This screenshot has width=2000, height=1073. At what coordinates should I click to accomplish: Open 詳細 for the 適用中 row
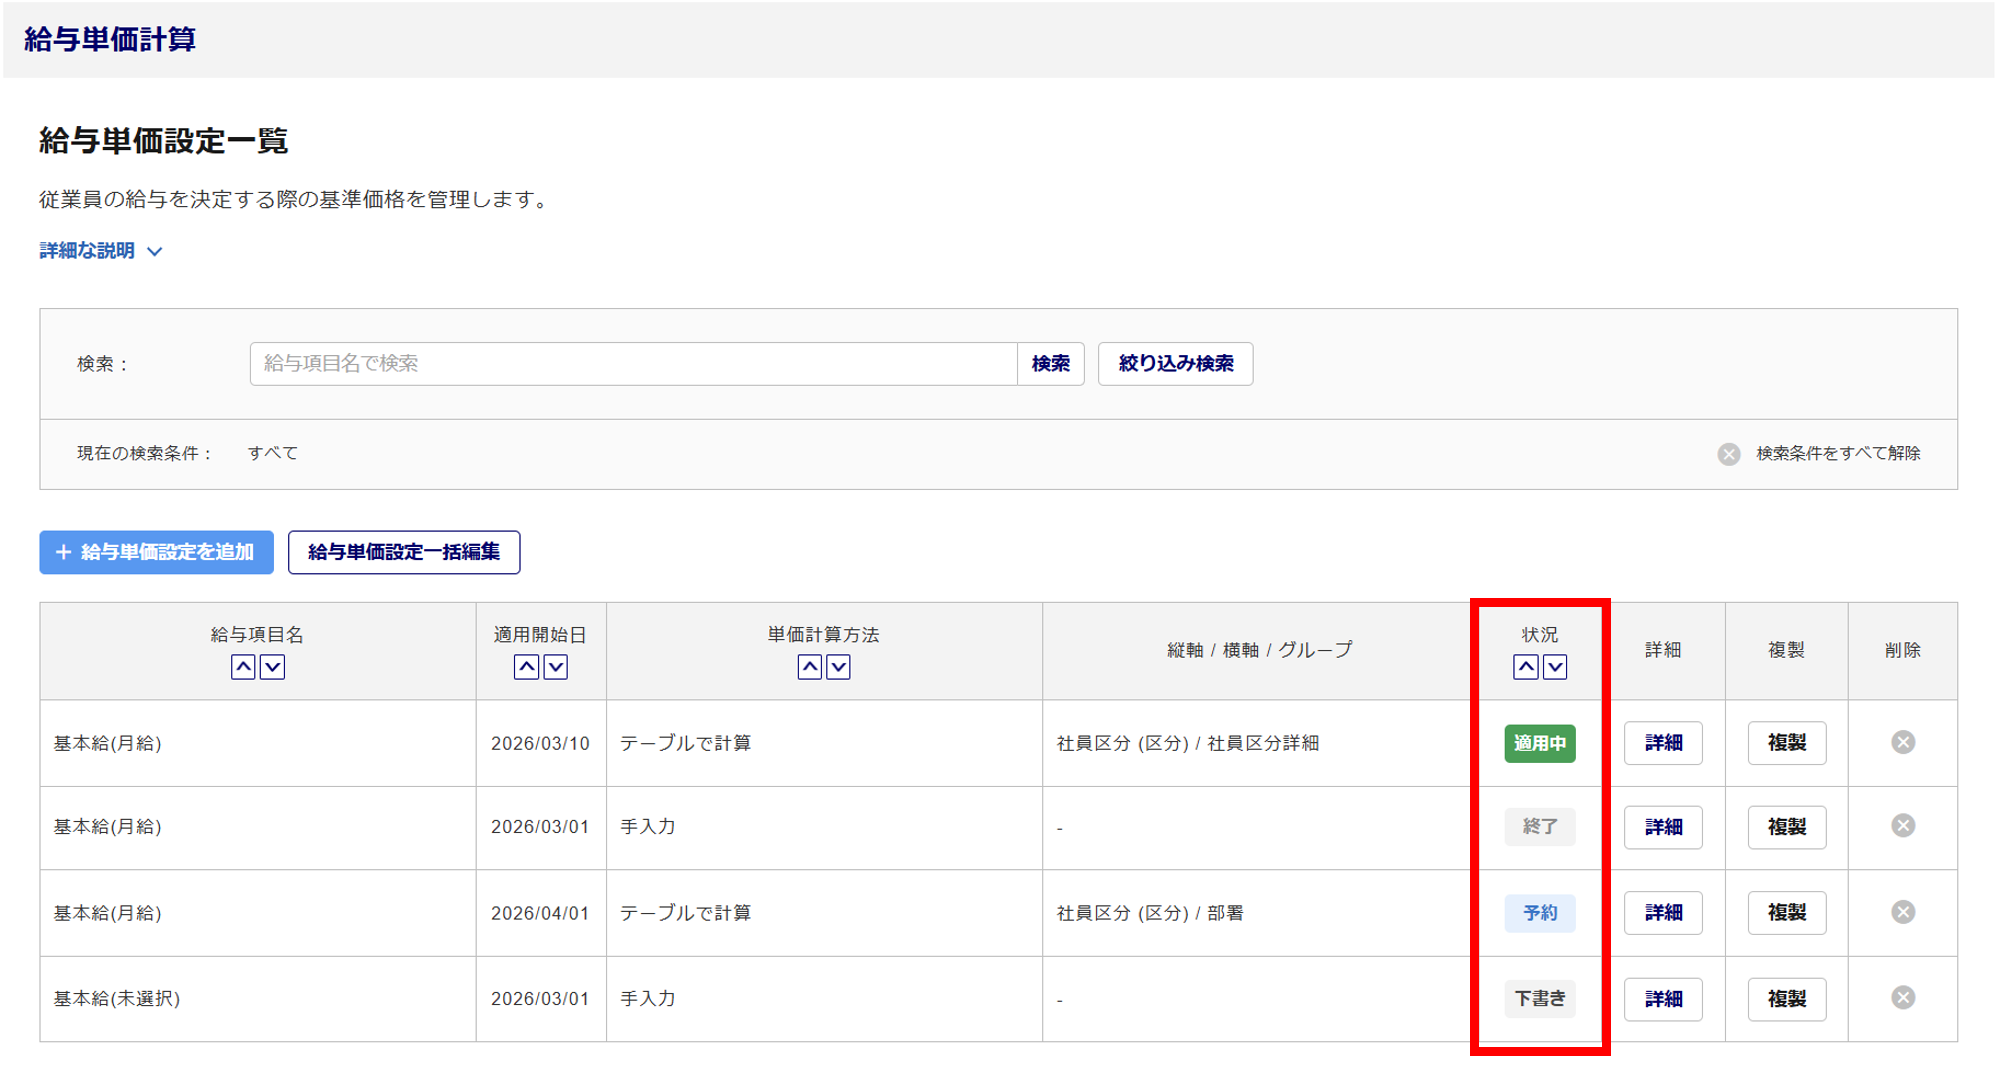pyautogui.click(x=1662, y=743)
